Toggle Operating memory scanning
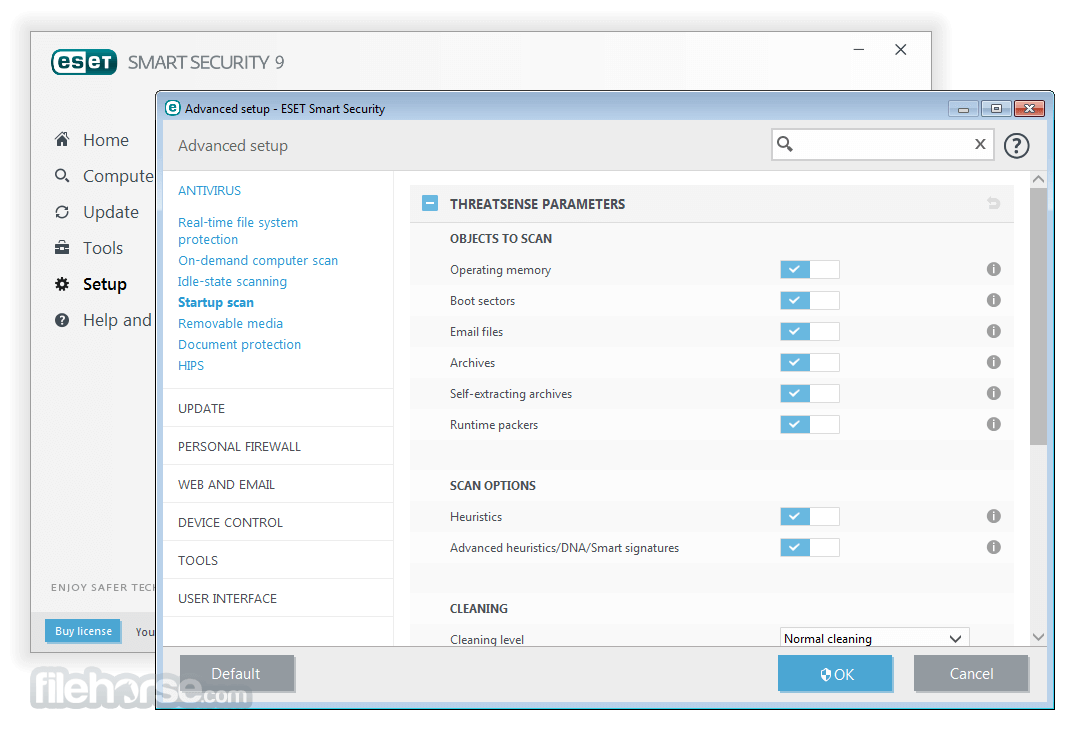The image size is (1084, 739). pos(810,270)
